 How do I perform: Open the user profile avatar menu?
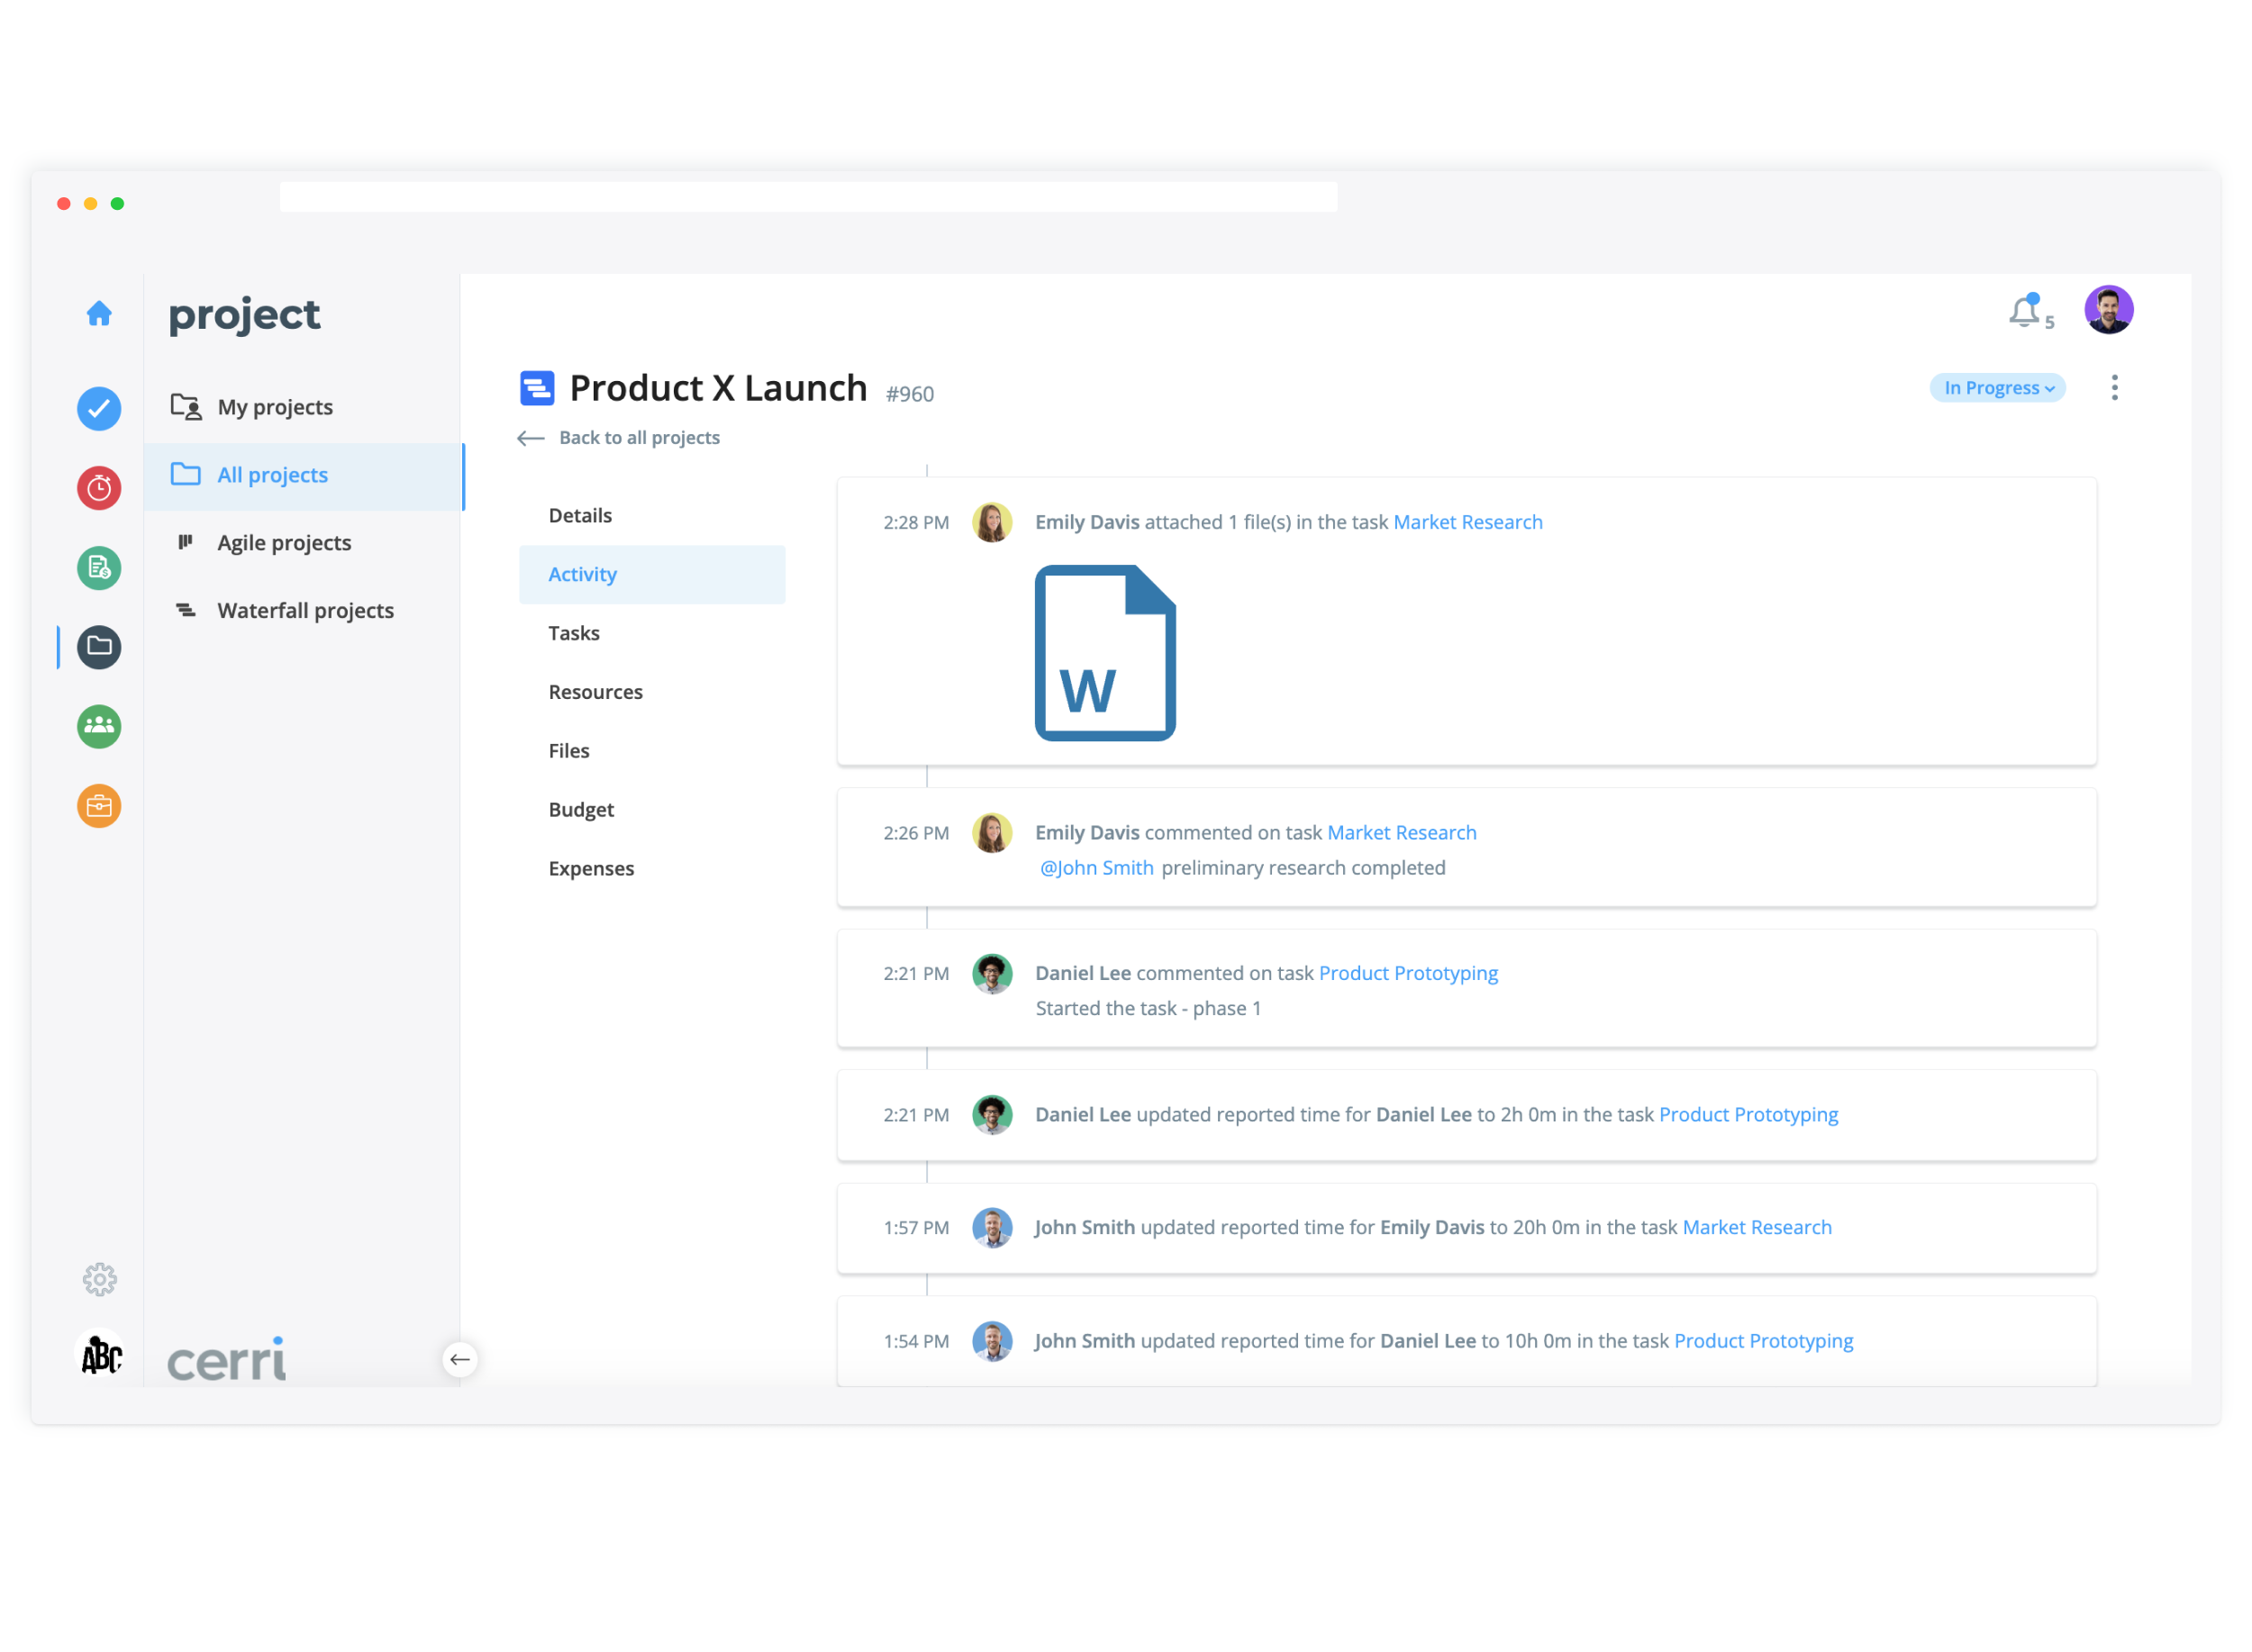point(2108,310)
